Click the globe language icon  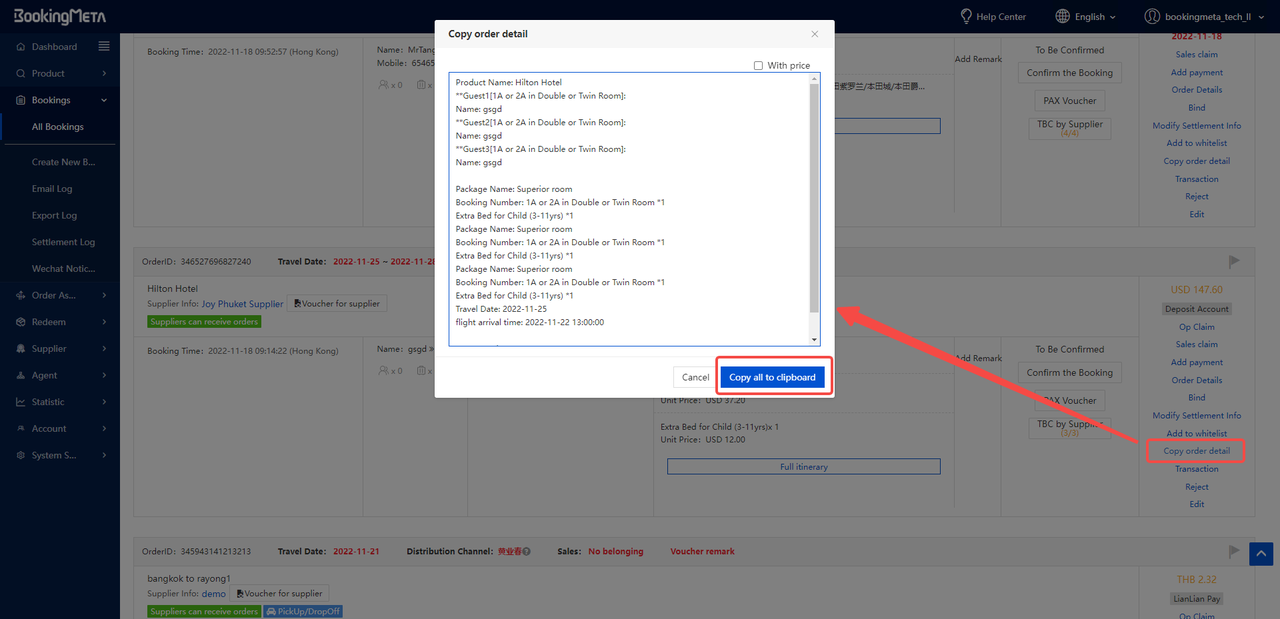click(x=1062, y=16)
